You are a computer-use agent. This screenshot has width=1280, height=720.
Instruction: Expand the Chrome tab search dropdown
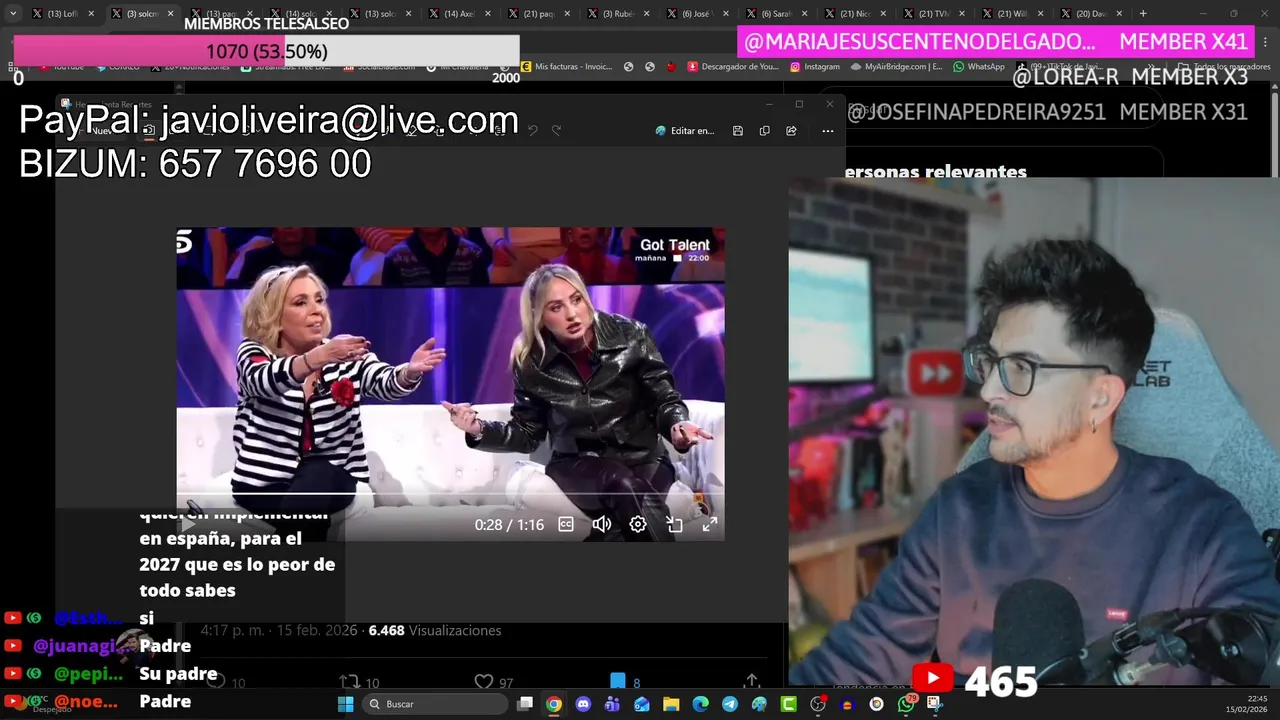pyautogui.click(x=13, y=14)
